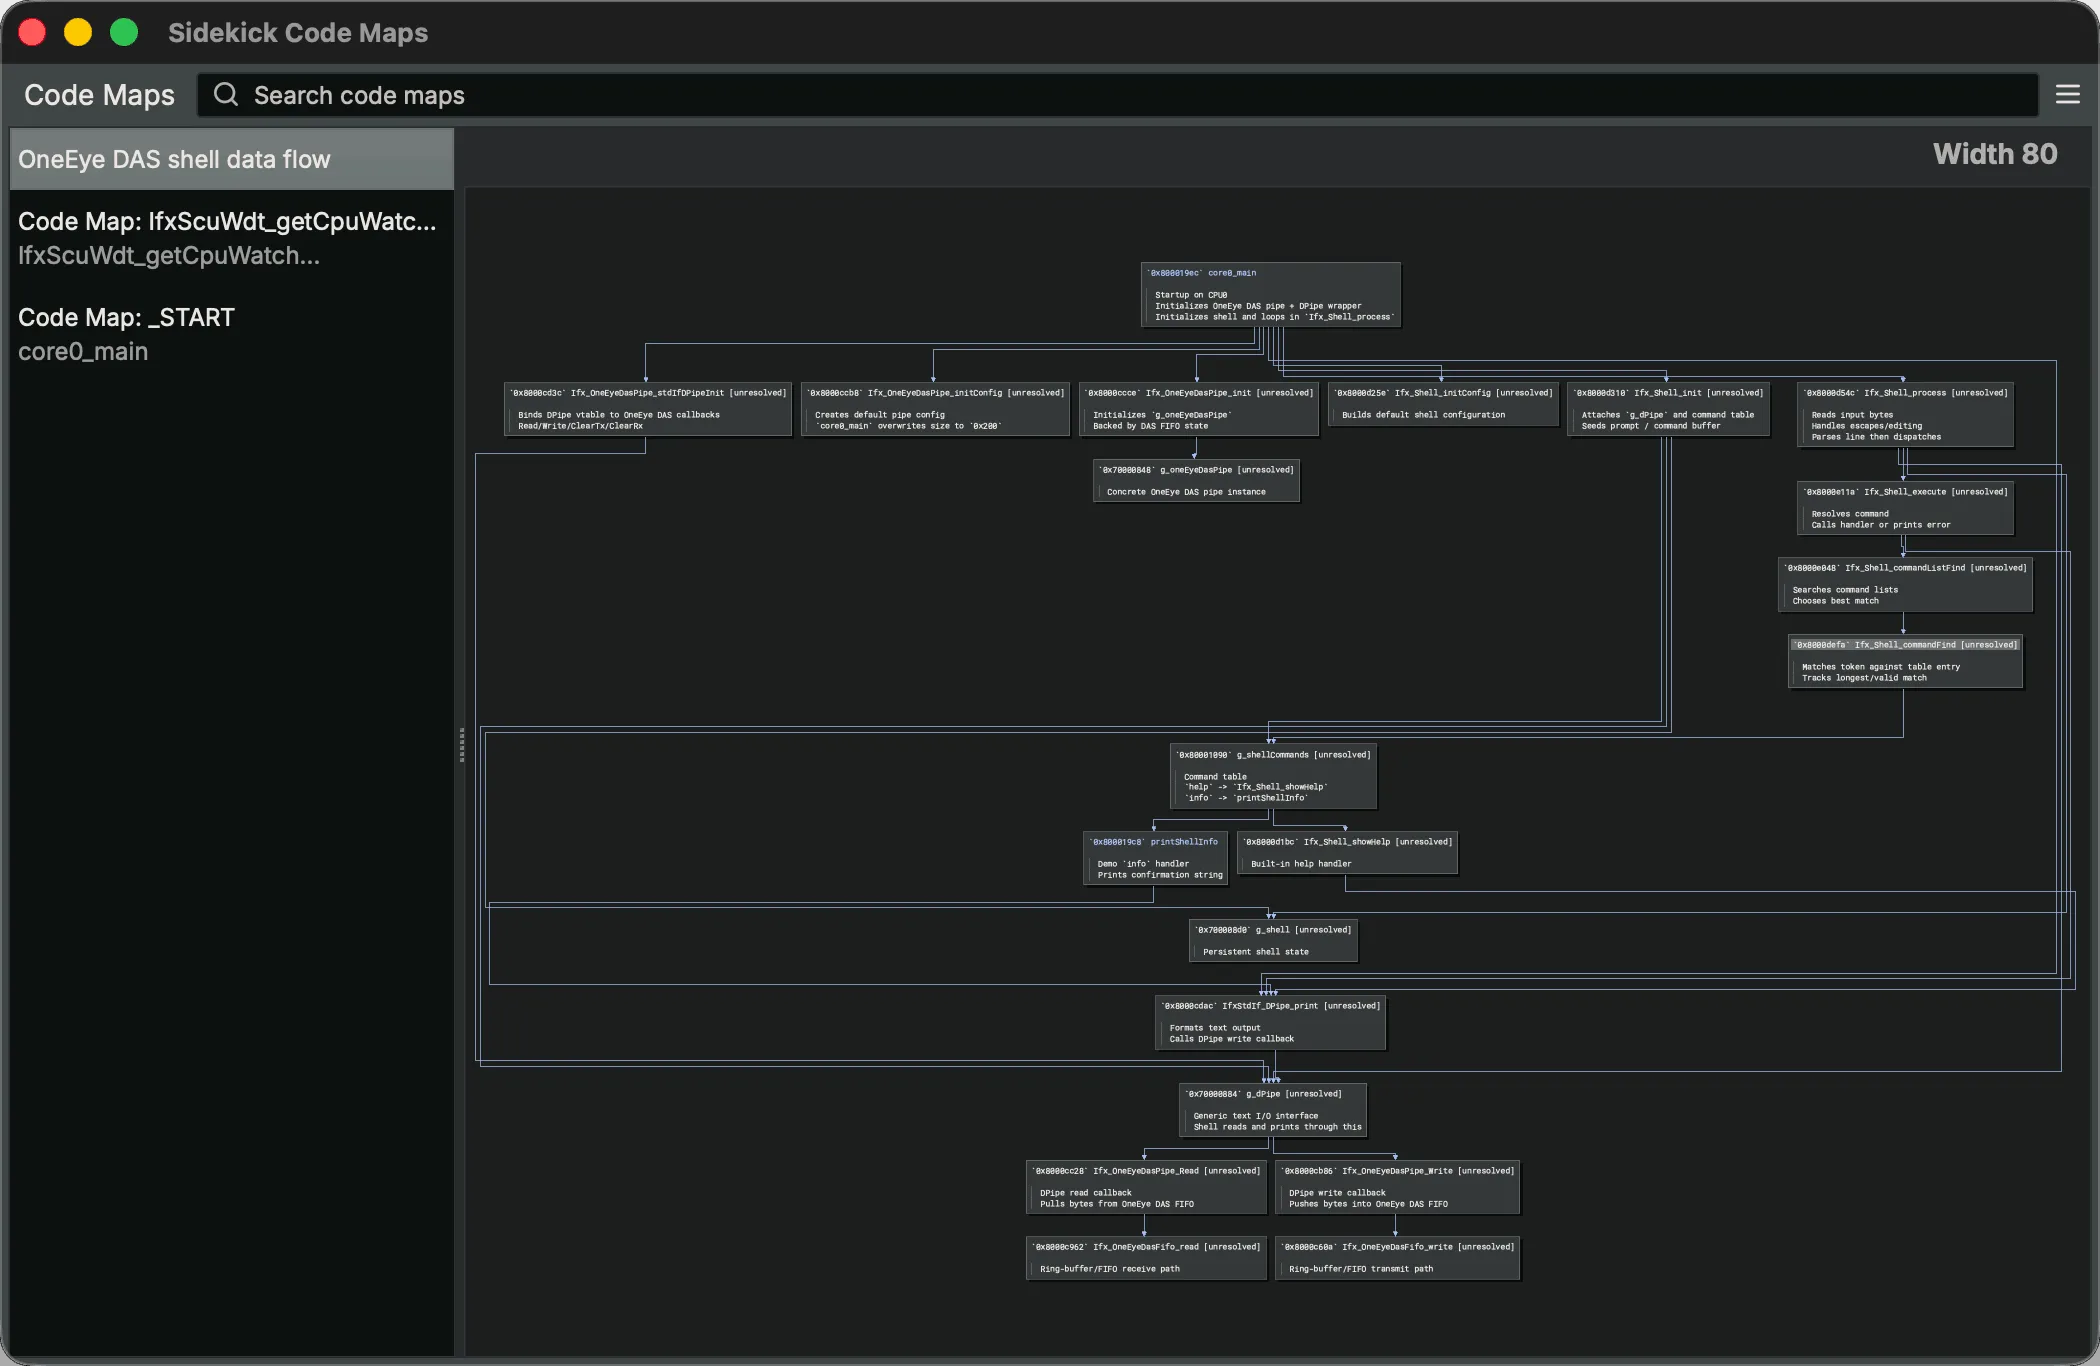Viewport: 2100px width, 1366px height.
Task: Select Ifx_OneEyeDasPipe_initConfig node
Action: [935, 409]
